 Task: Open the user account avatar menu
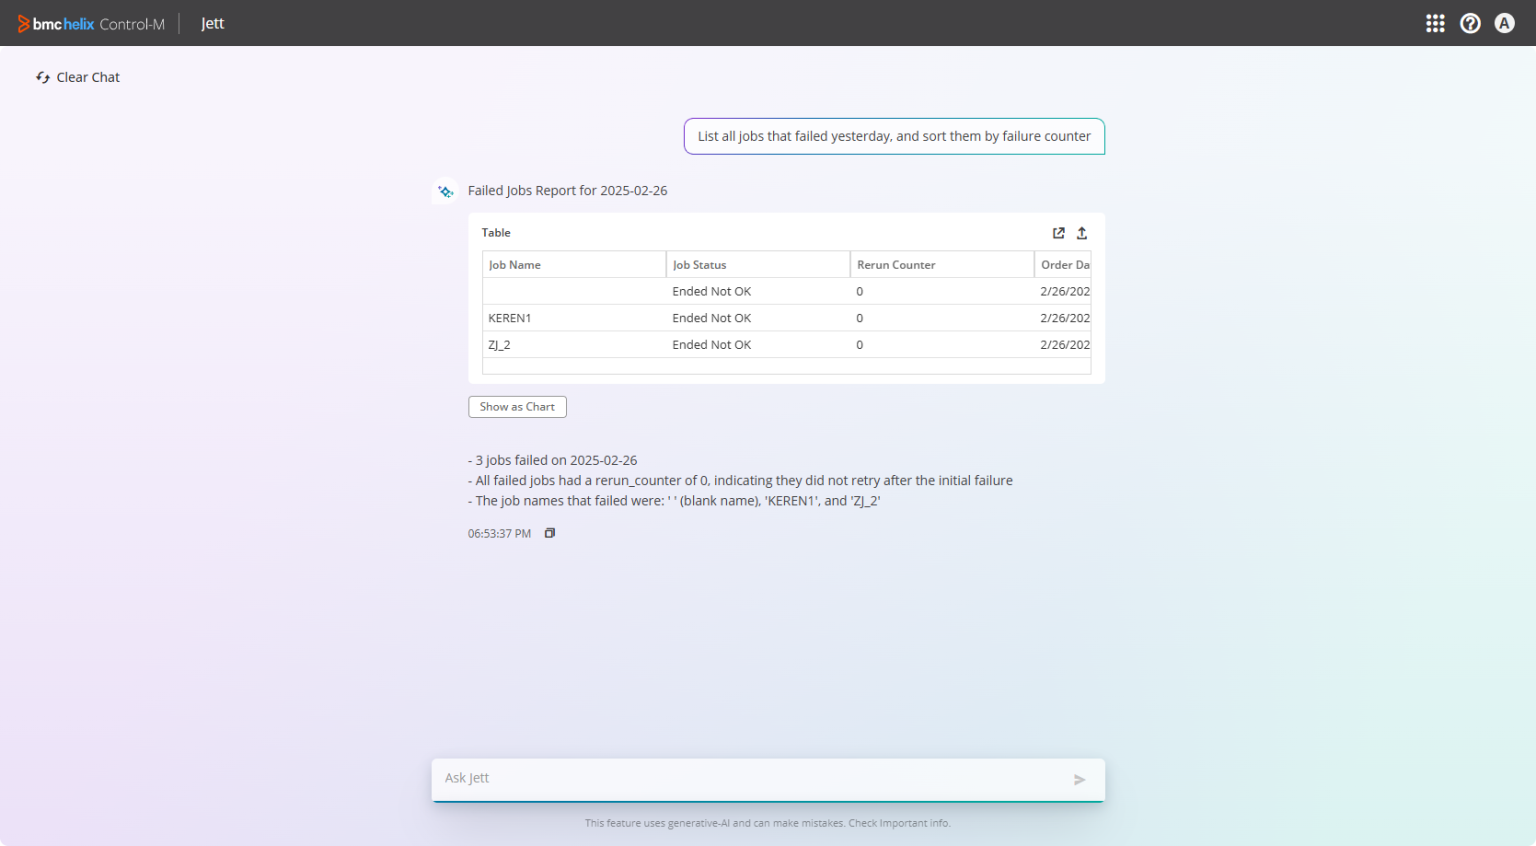point(1504,22)
